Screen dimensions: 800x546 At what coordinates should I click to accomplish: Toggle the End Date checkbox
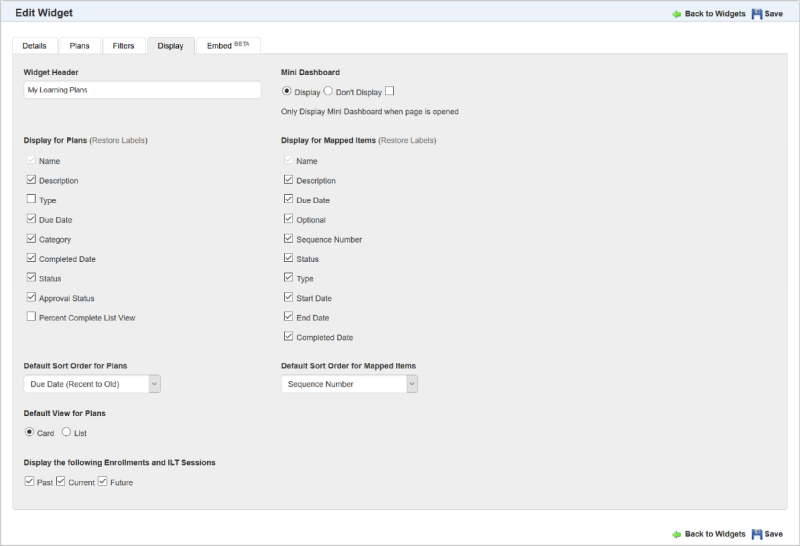[288, 316]
